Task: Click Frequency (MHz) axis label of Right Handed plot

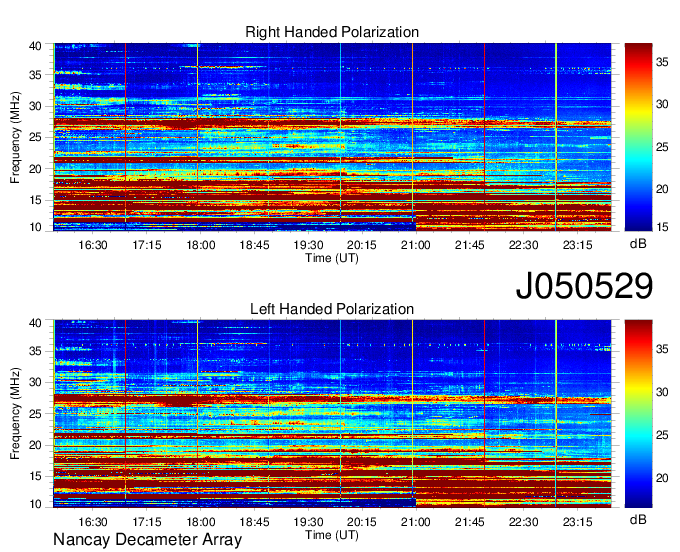Action: coord(15,137)
